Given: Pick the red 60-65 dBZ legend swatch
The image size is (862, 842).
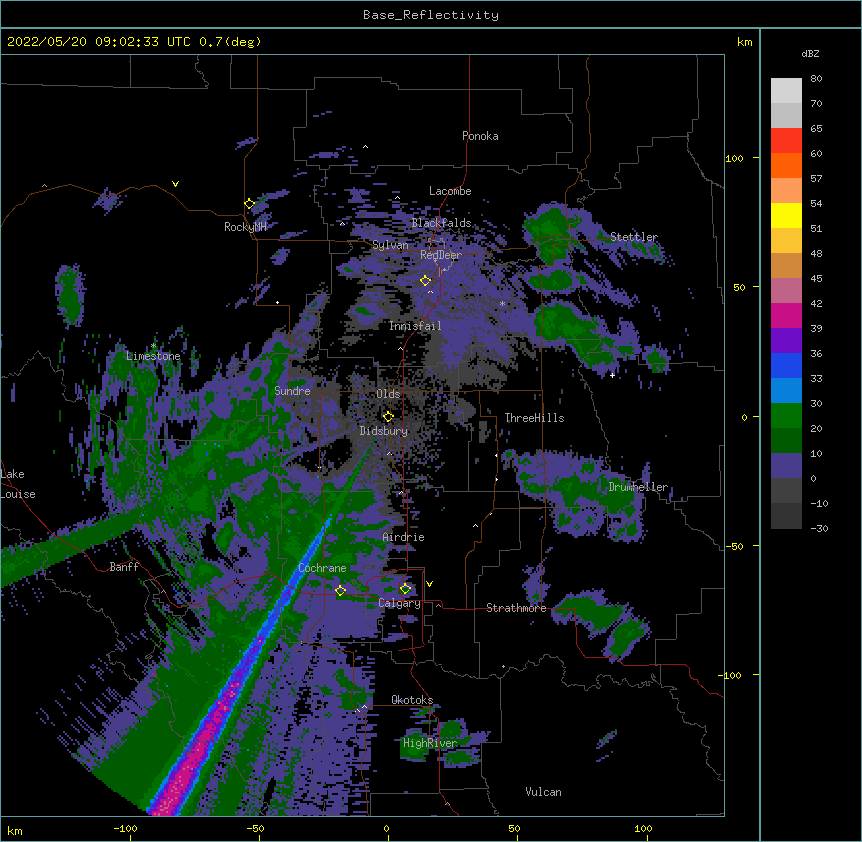Looking at the screenshot, I should [x=786, y=140].
